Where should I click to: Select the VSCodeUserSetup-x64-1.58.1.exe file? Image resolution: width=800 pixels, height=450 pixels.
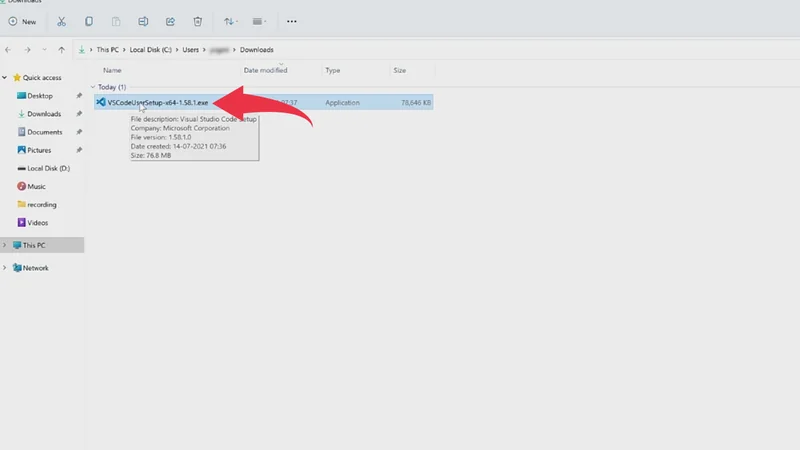click(x=157, y=102)
